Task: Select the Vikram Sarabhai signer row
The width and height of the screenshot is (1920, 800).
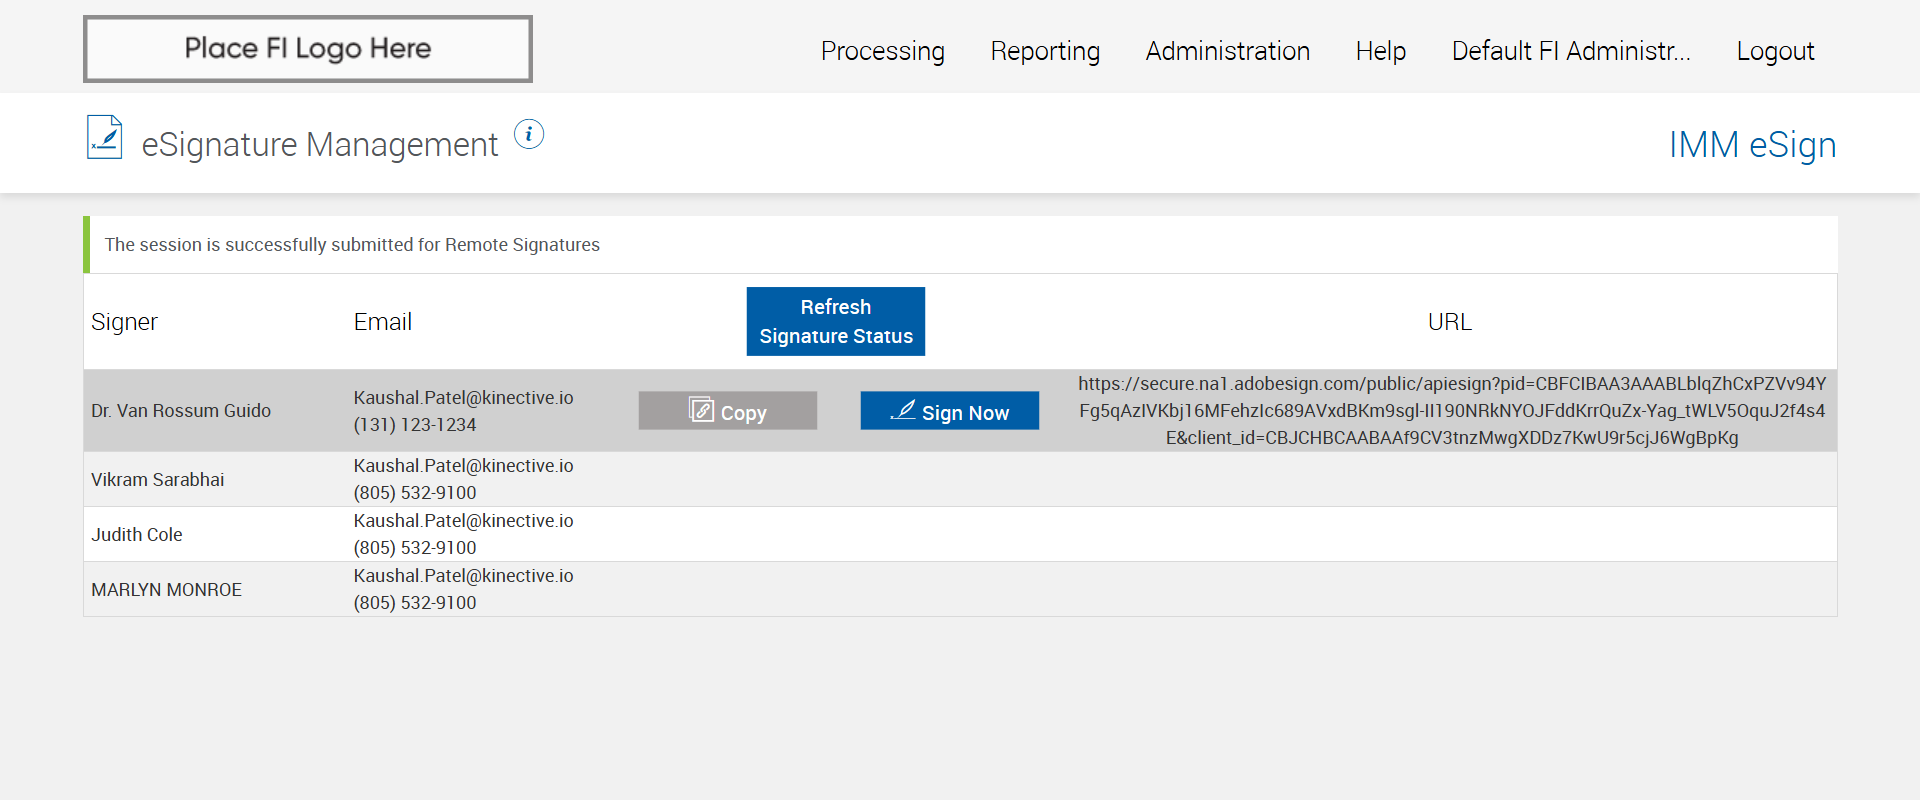Action: (x=158, y=480)
